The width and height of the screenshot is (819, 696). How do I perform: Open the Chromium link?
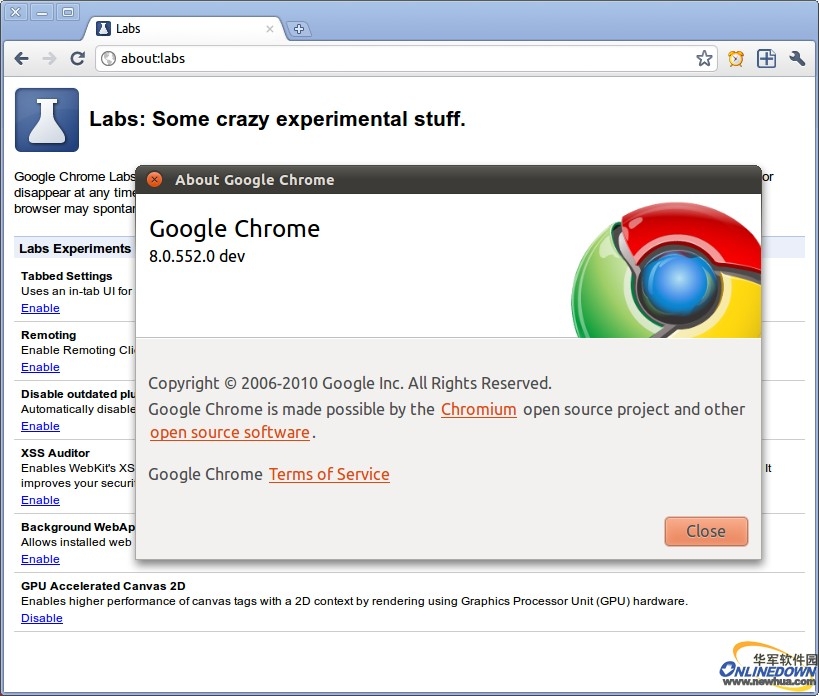click(478, 409)
